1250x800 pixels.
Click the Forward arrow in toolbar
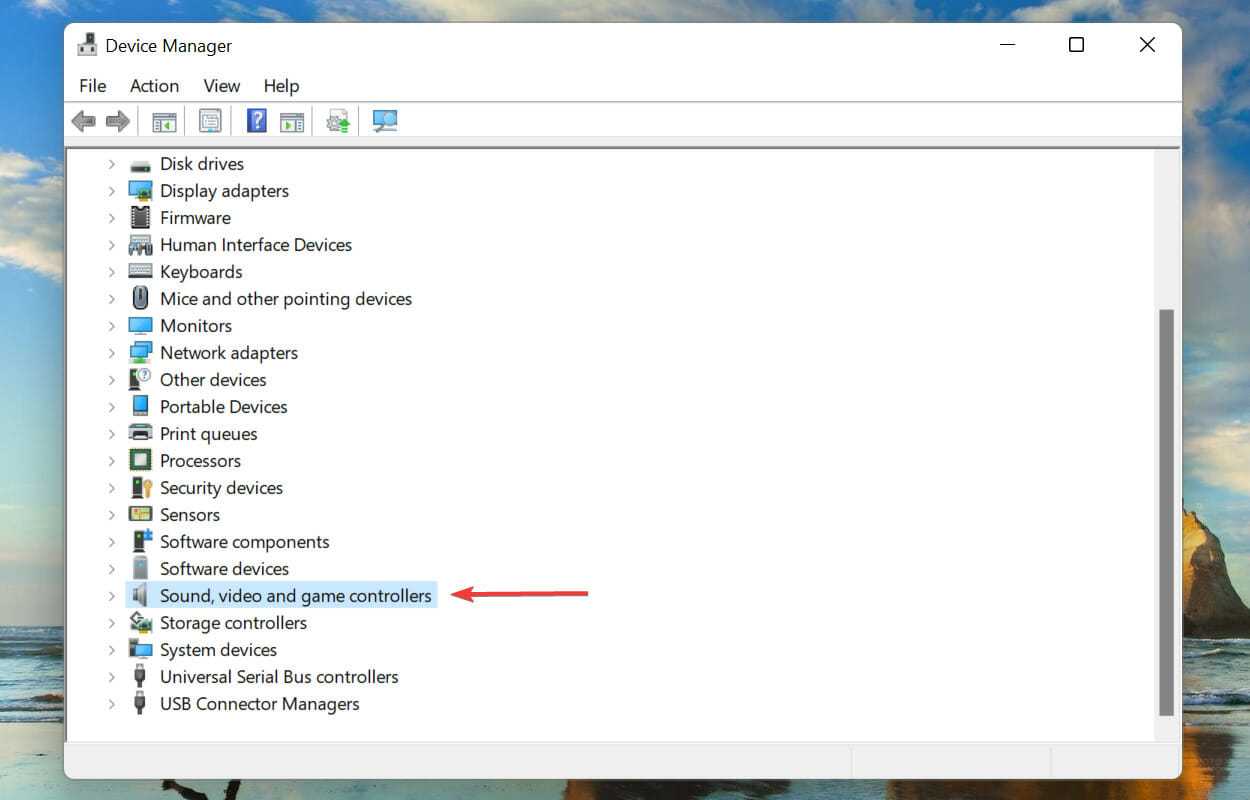tap(118, 121)
